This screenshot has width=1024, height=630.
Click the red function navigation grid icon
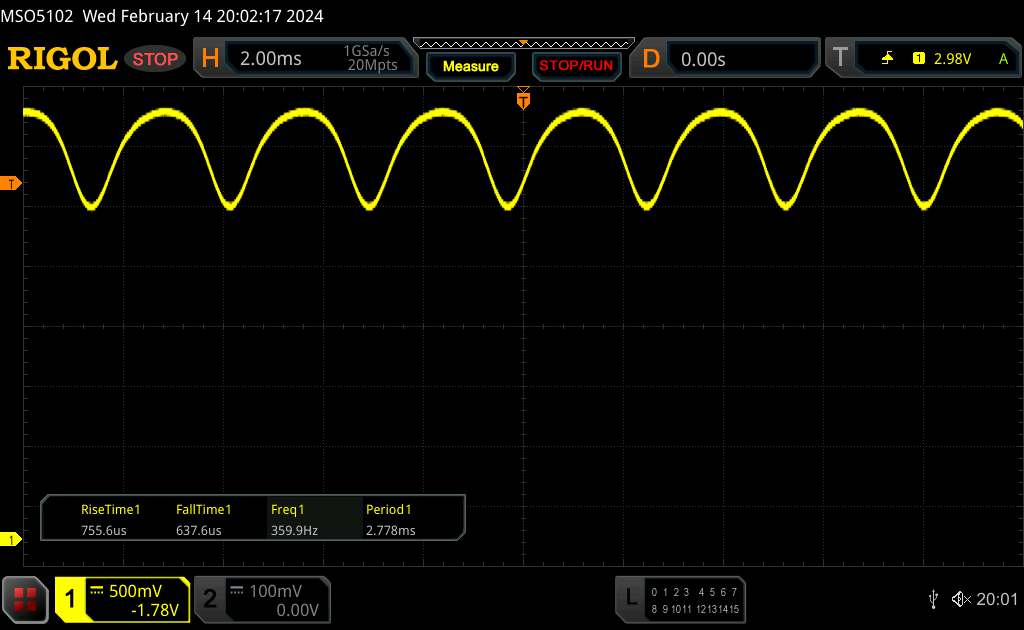pos(26,599)
